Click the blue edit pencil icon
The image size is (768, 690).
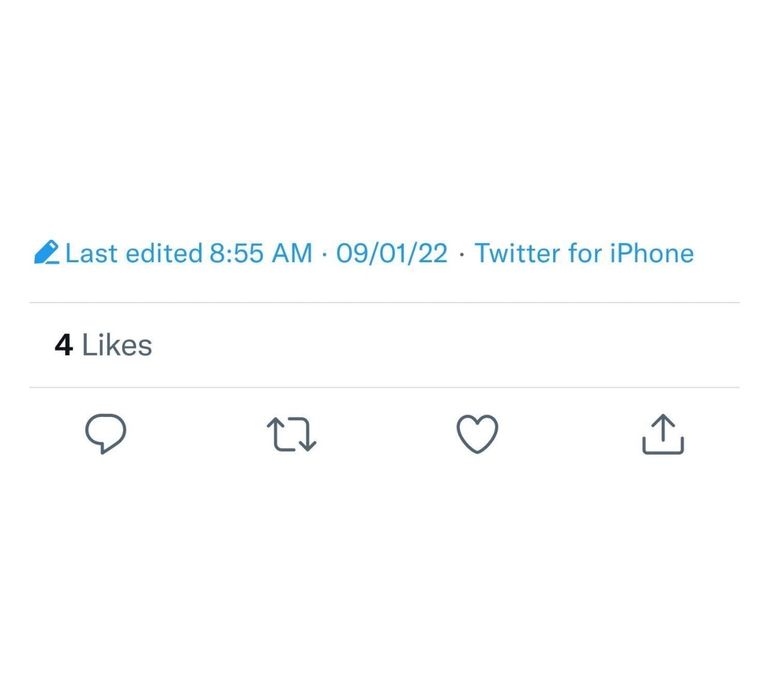[x=46, y=253]
